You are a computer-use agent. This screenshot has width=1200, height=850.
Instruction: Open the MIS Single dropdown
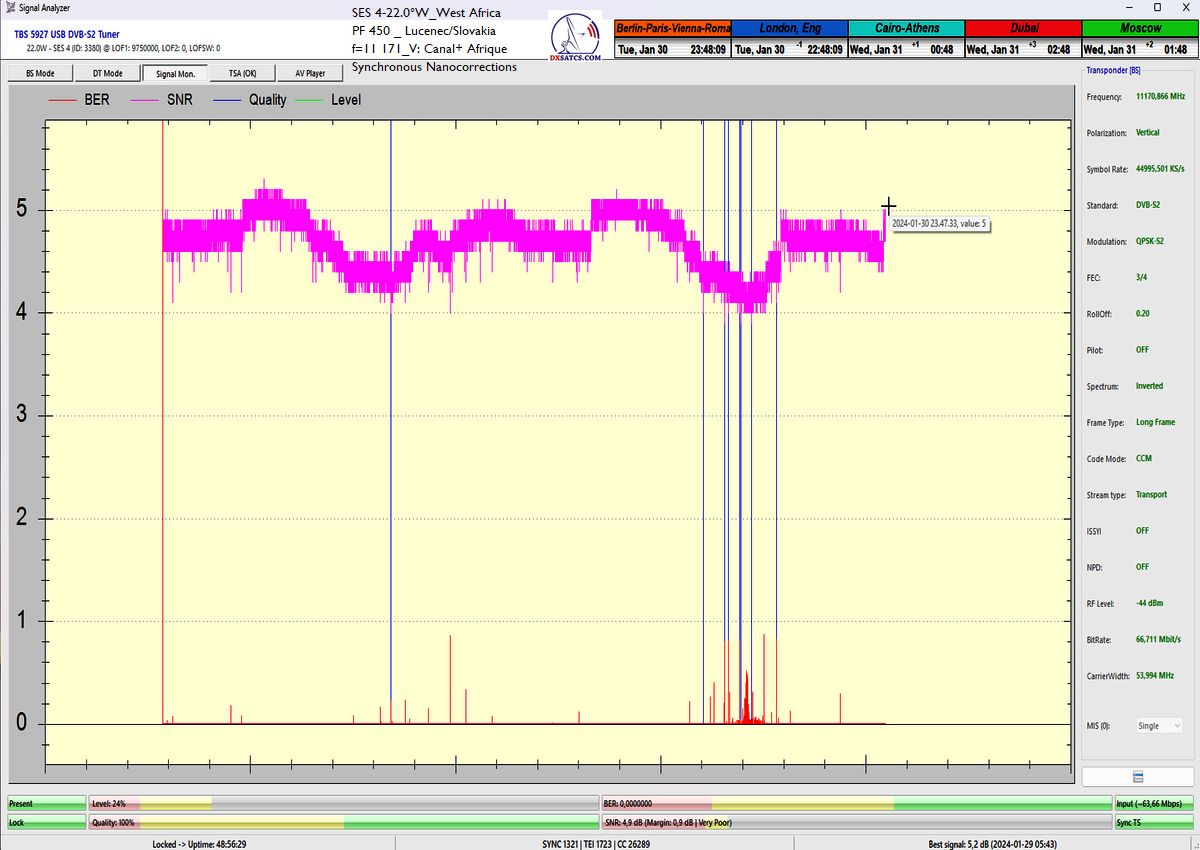pyautogui.click(x=1159, y=726)
